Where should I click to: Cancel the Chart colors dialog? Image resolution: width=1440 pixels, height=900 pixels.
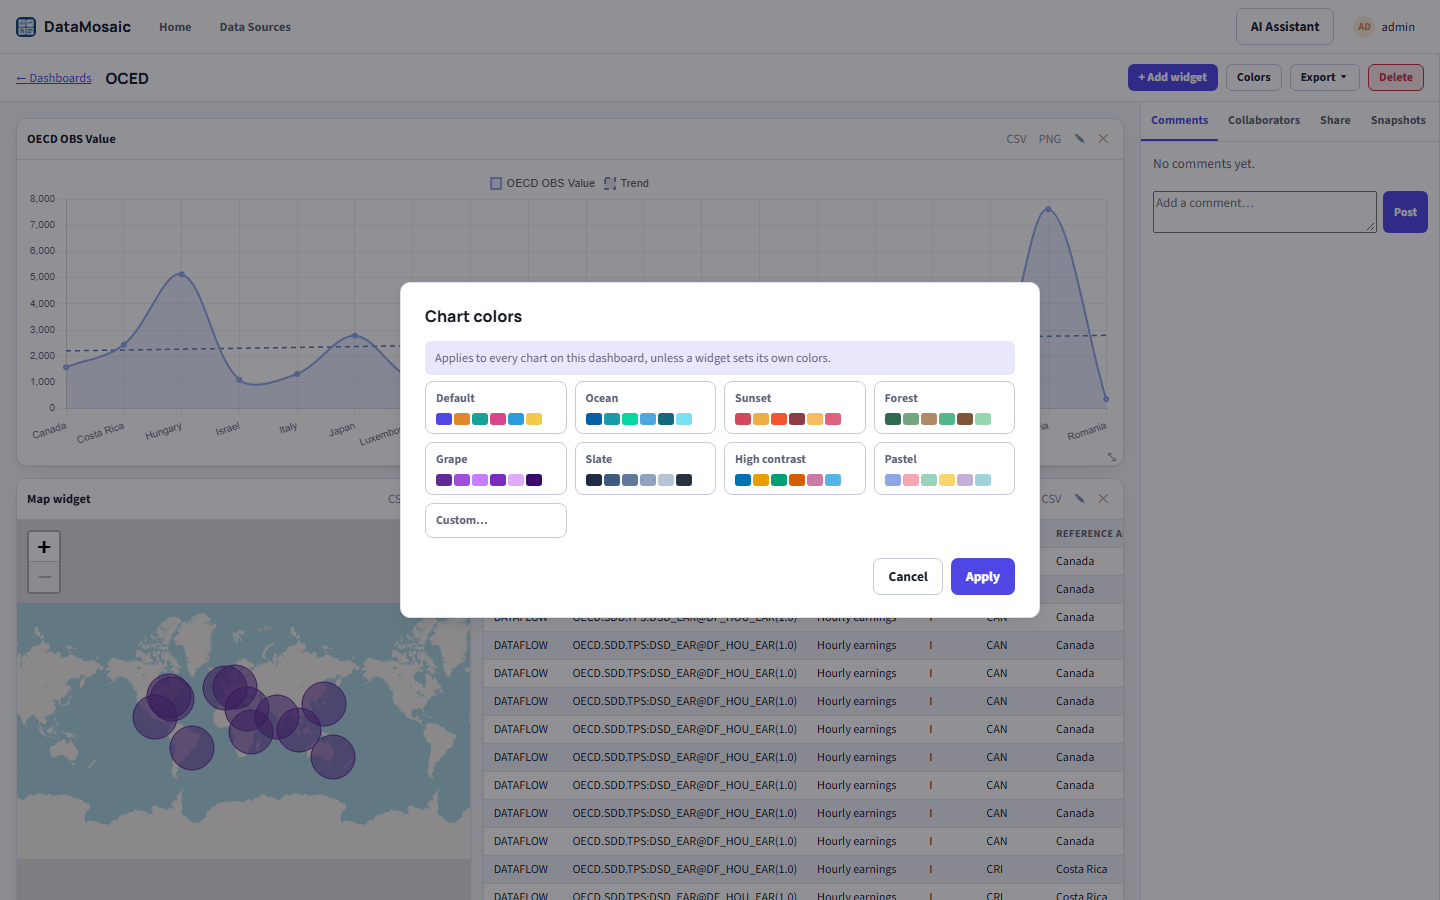tap(908, 576)
